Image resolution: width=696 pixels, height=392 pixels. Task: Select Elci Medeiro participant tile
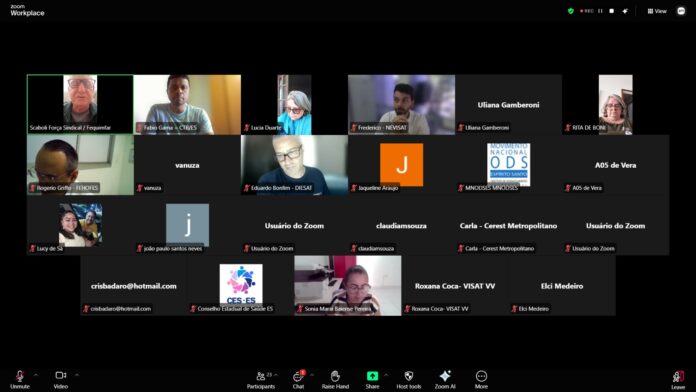[562, 285]
